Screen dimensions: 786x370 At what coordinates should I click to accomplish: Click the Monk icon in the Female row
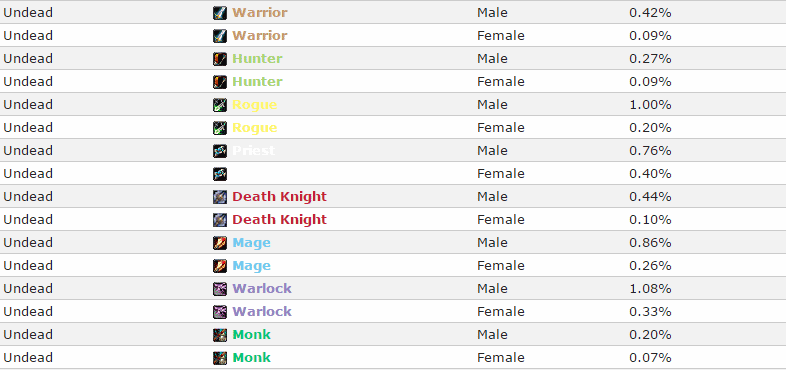(x=220, y=358)
